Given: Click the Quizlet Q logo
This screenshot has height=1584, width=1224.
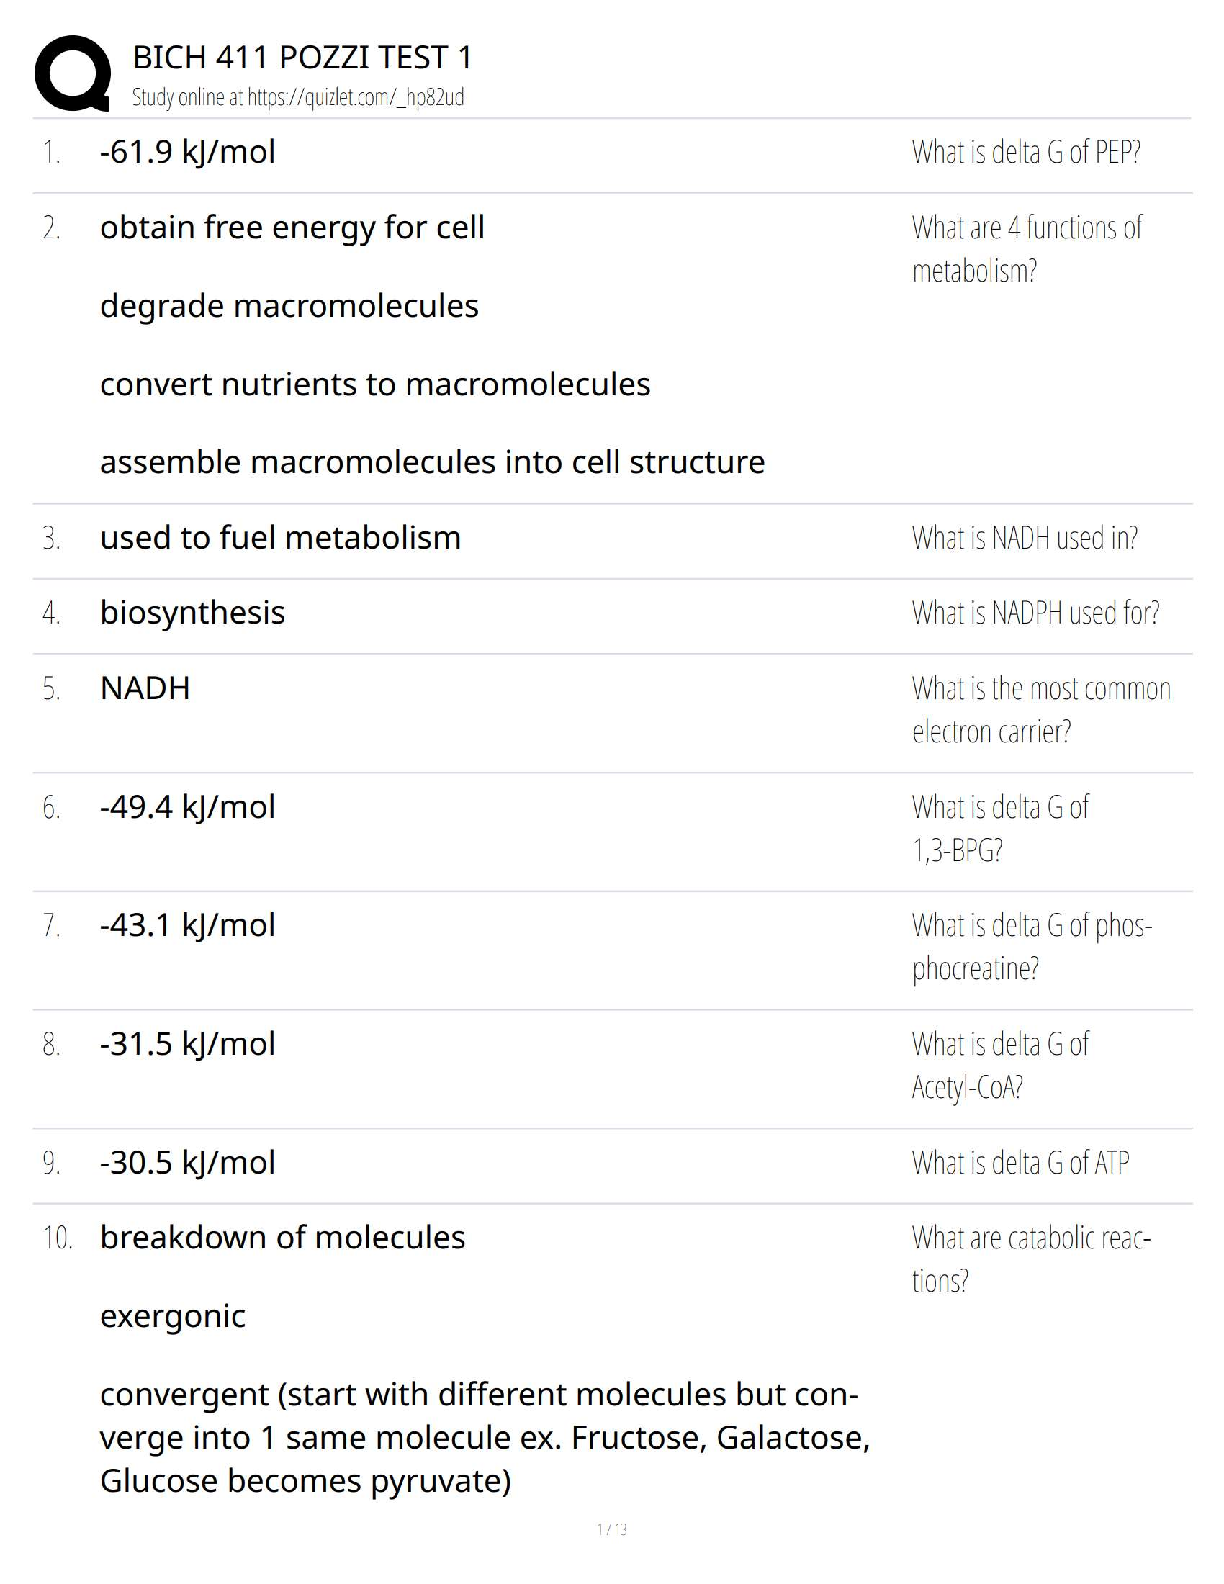Looking at the screenshot, I should [x=72, y=73].
